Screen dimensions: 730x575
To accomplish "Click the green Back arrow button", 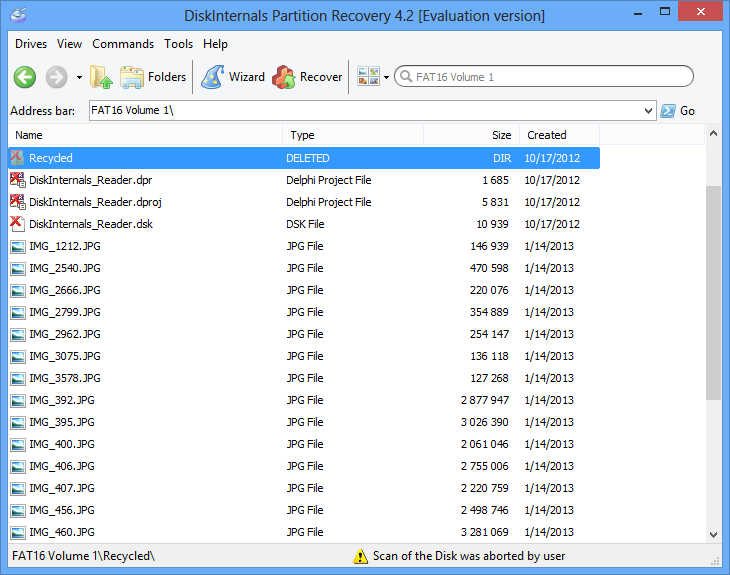I will click(x=25, y=77).
